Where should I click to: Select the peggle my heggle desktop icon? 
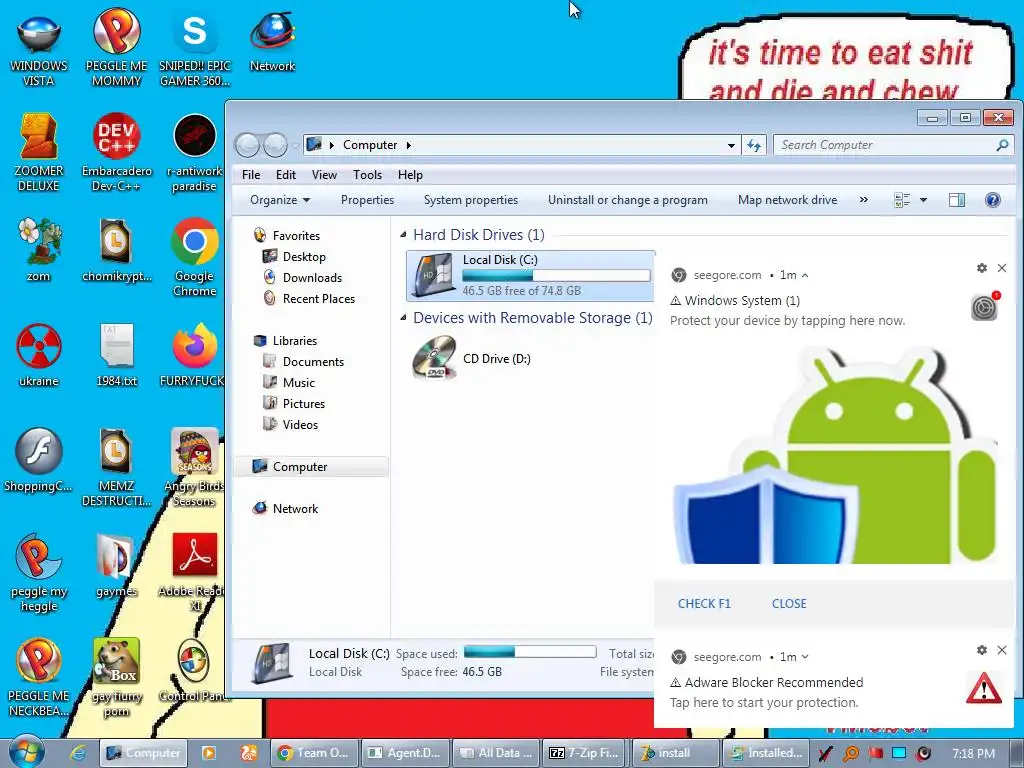point(39,573)
